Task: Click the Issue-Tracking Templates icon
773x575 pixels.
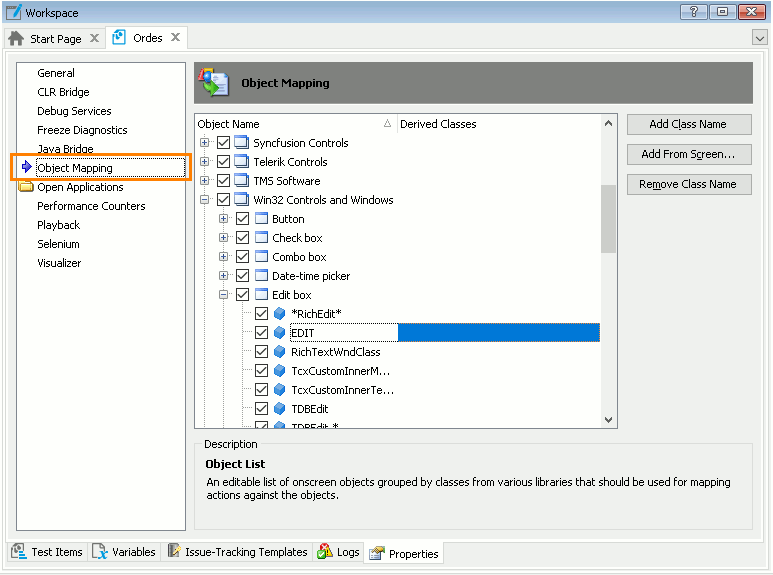Action: tap(174, 552)
